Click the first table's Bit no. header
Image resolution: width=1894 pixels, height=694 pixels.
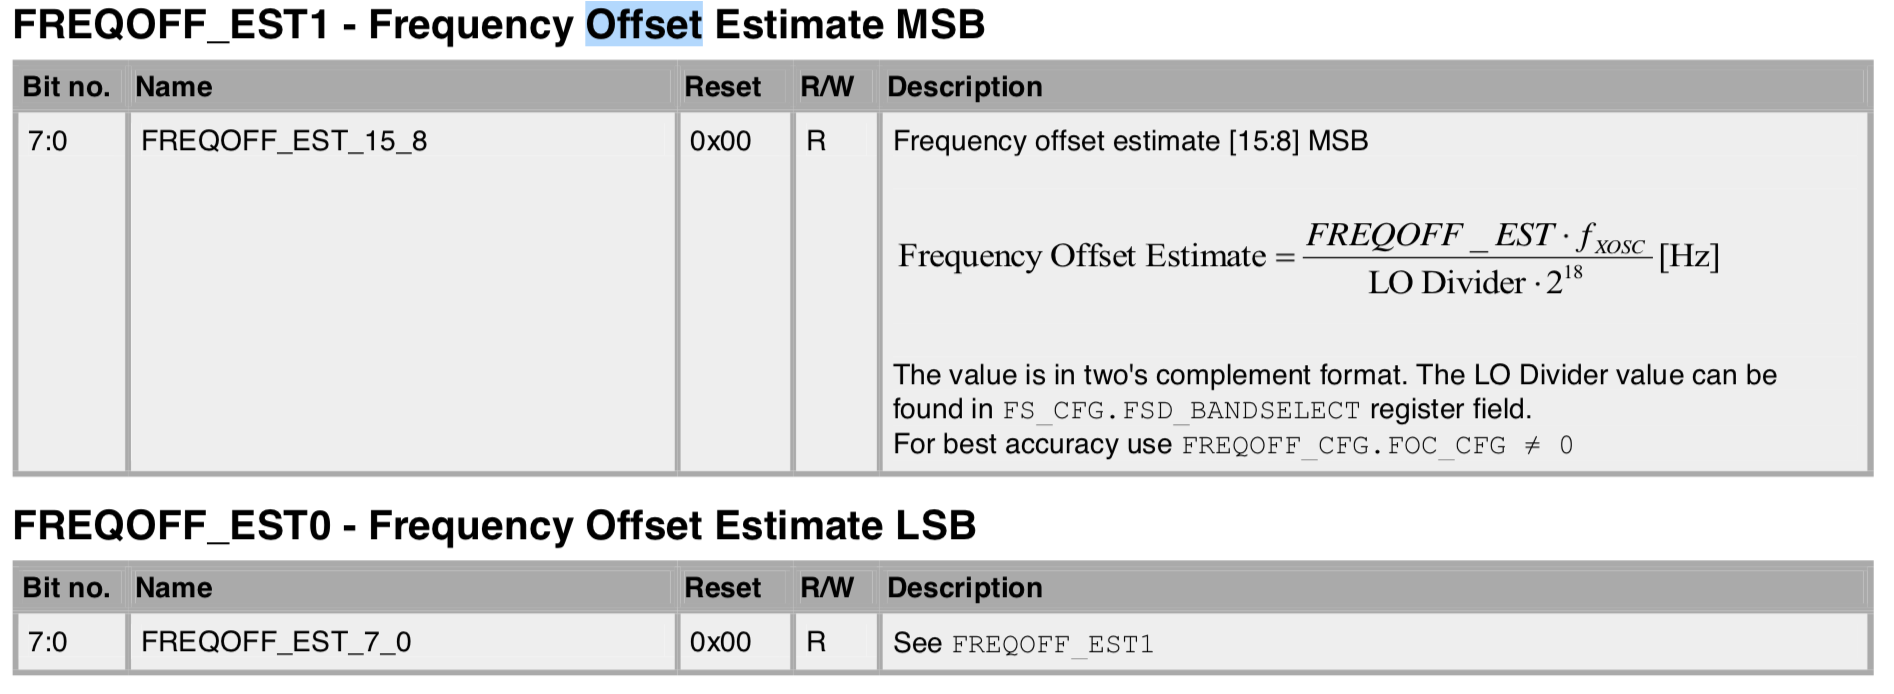pos(67,87)
